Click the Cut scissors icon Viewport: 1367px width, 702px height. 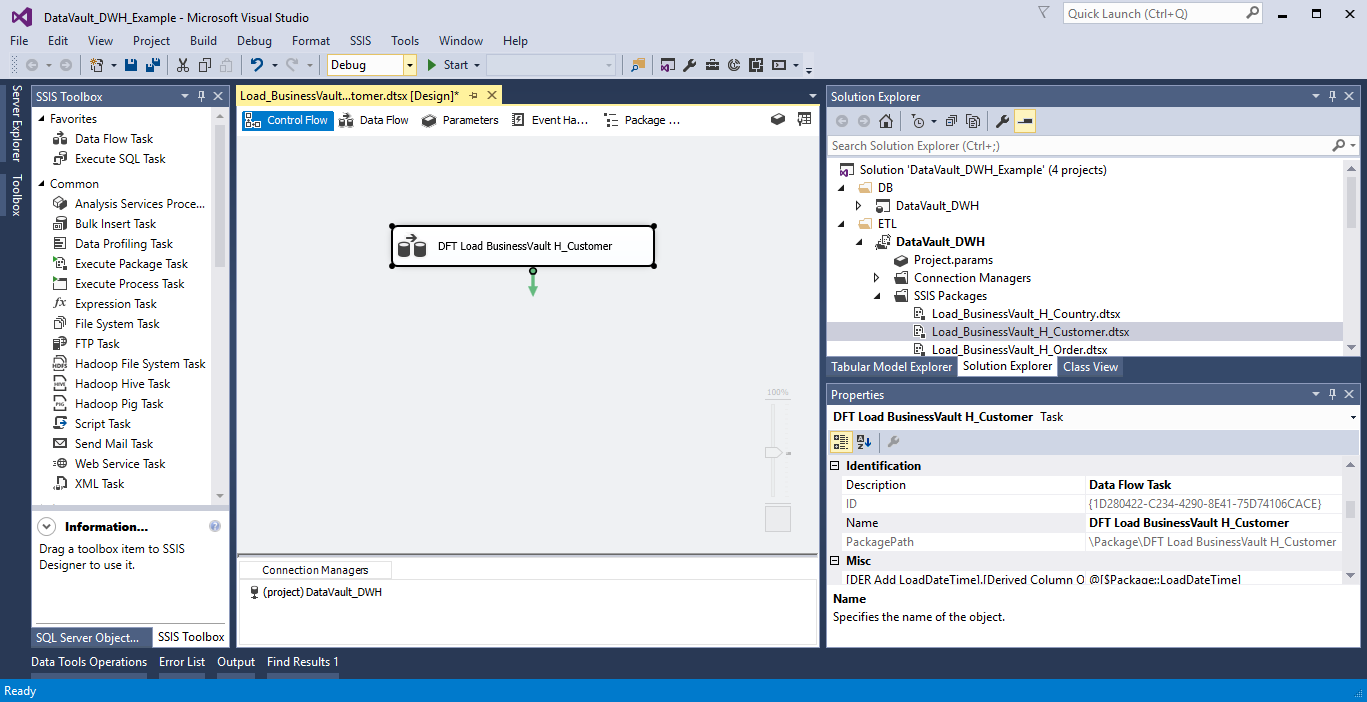pyautogui.click(x=182, y=65)
